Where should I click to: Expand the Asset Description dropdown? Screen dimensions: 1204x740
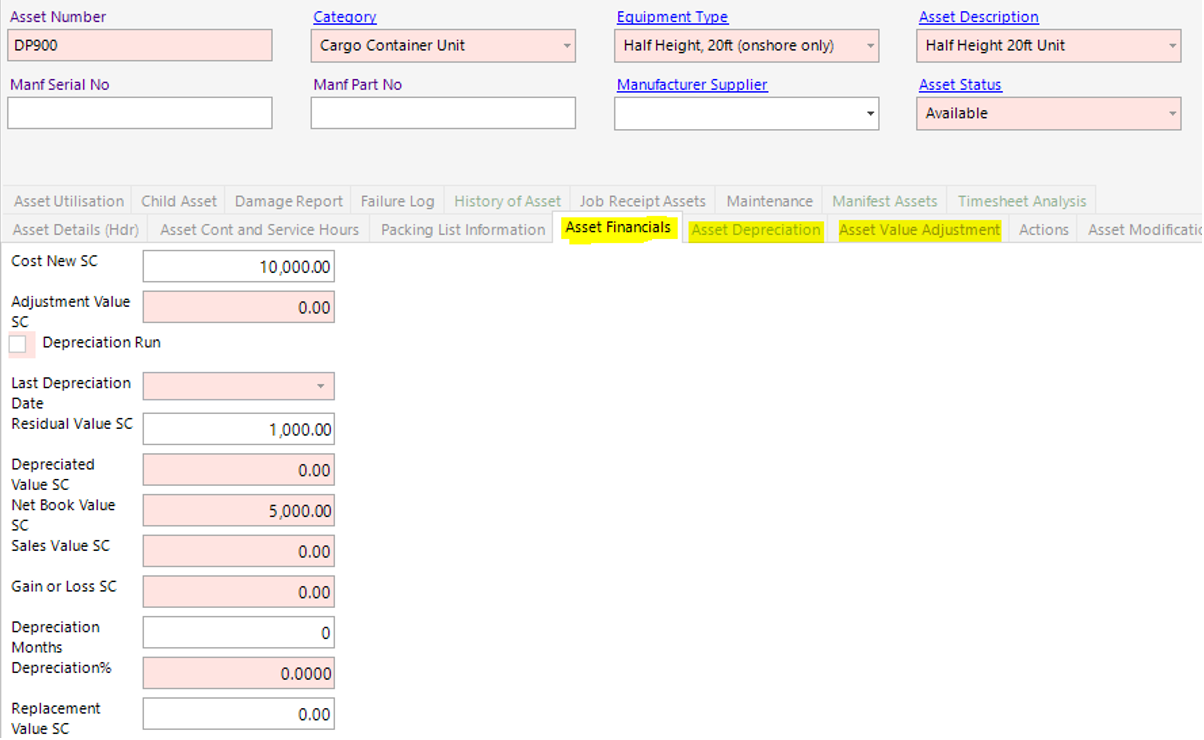[x=1171, y=46]
